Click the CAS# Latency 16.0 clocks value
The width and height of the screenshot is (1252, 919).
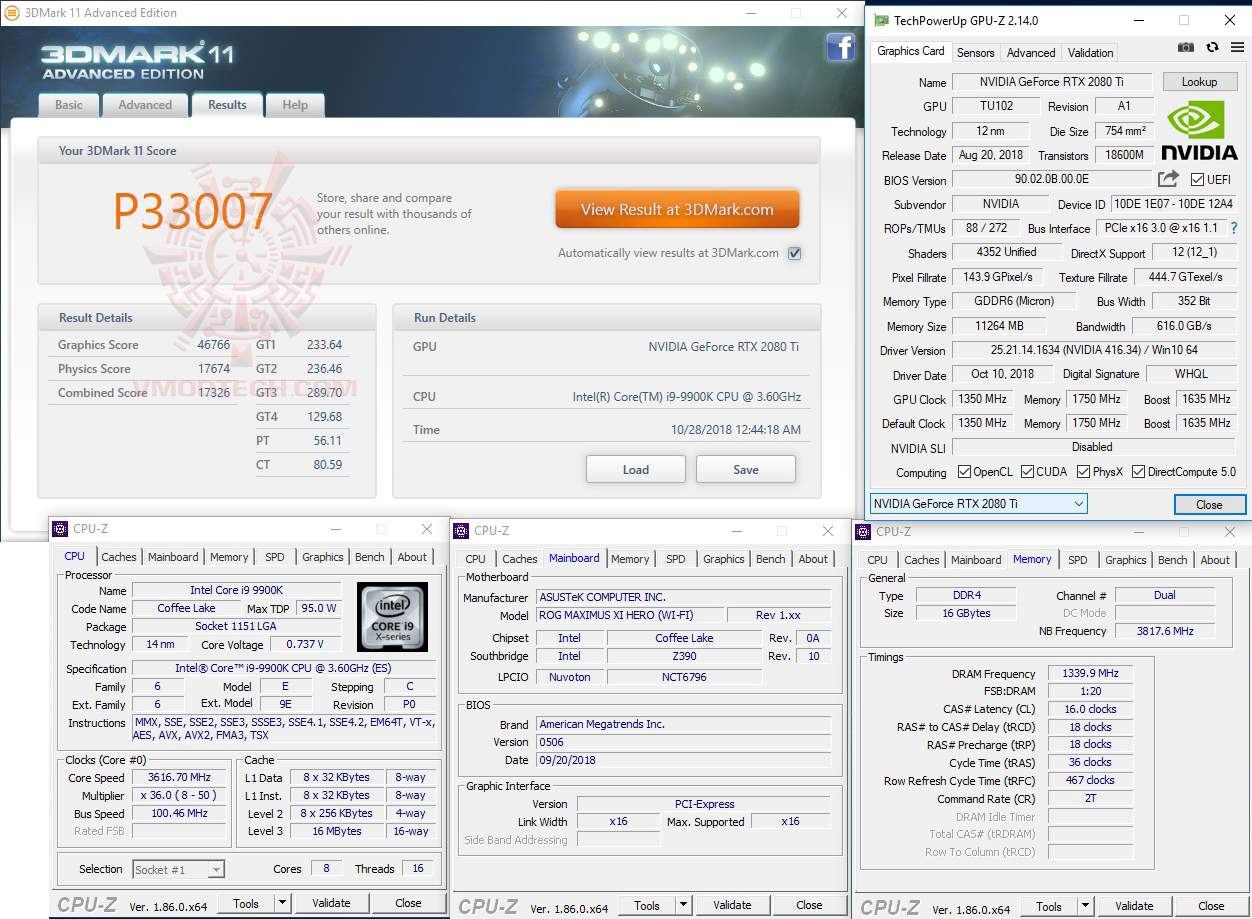point(1090,709)
